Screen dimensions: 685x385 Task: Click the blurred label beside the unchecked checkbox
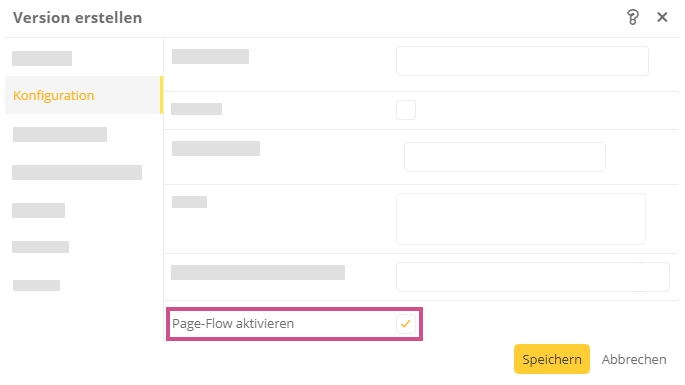click(197, 109)
